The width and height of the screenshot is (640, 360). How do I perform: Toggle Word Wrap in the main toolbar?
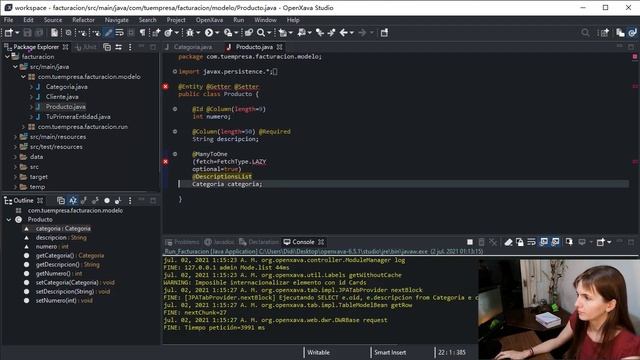coord(120,33)
